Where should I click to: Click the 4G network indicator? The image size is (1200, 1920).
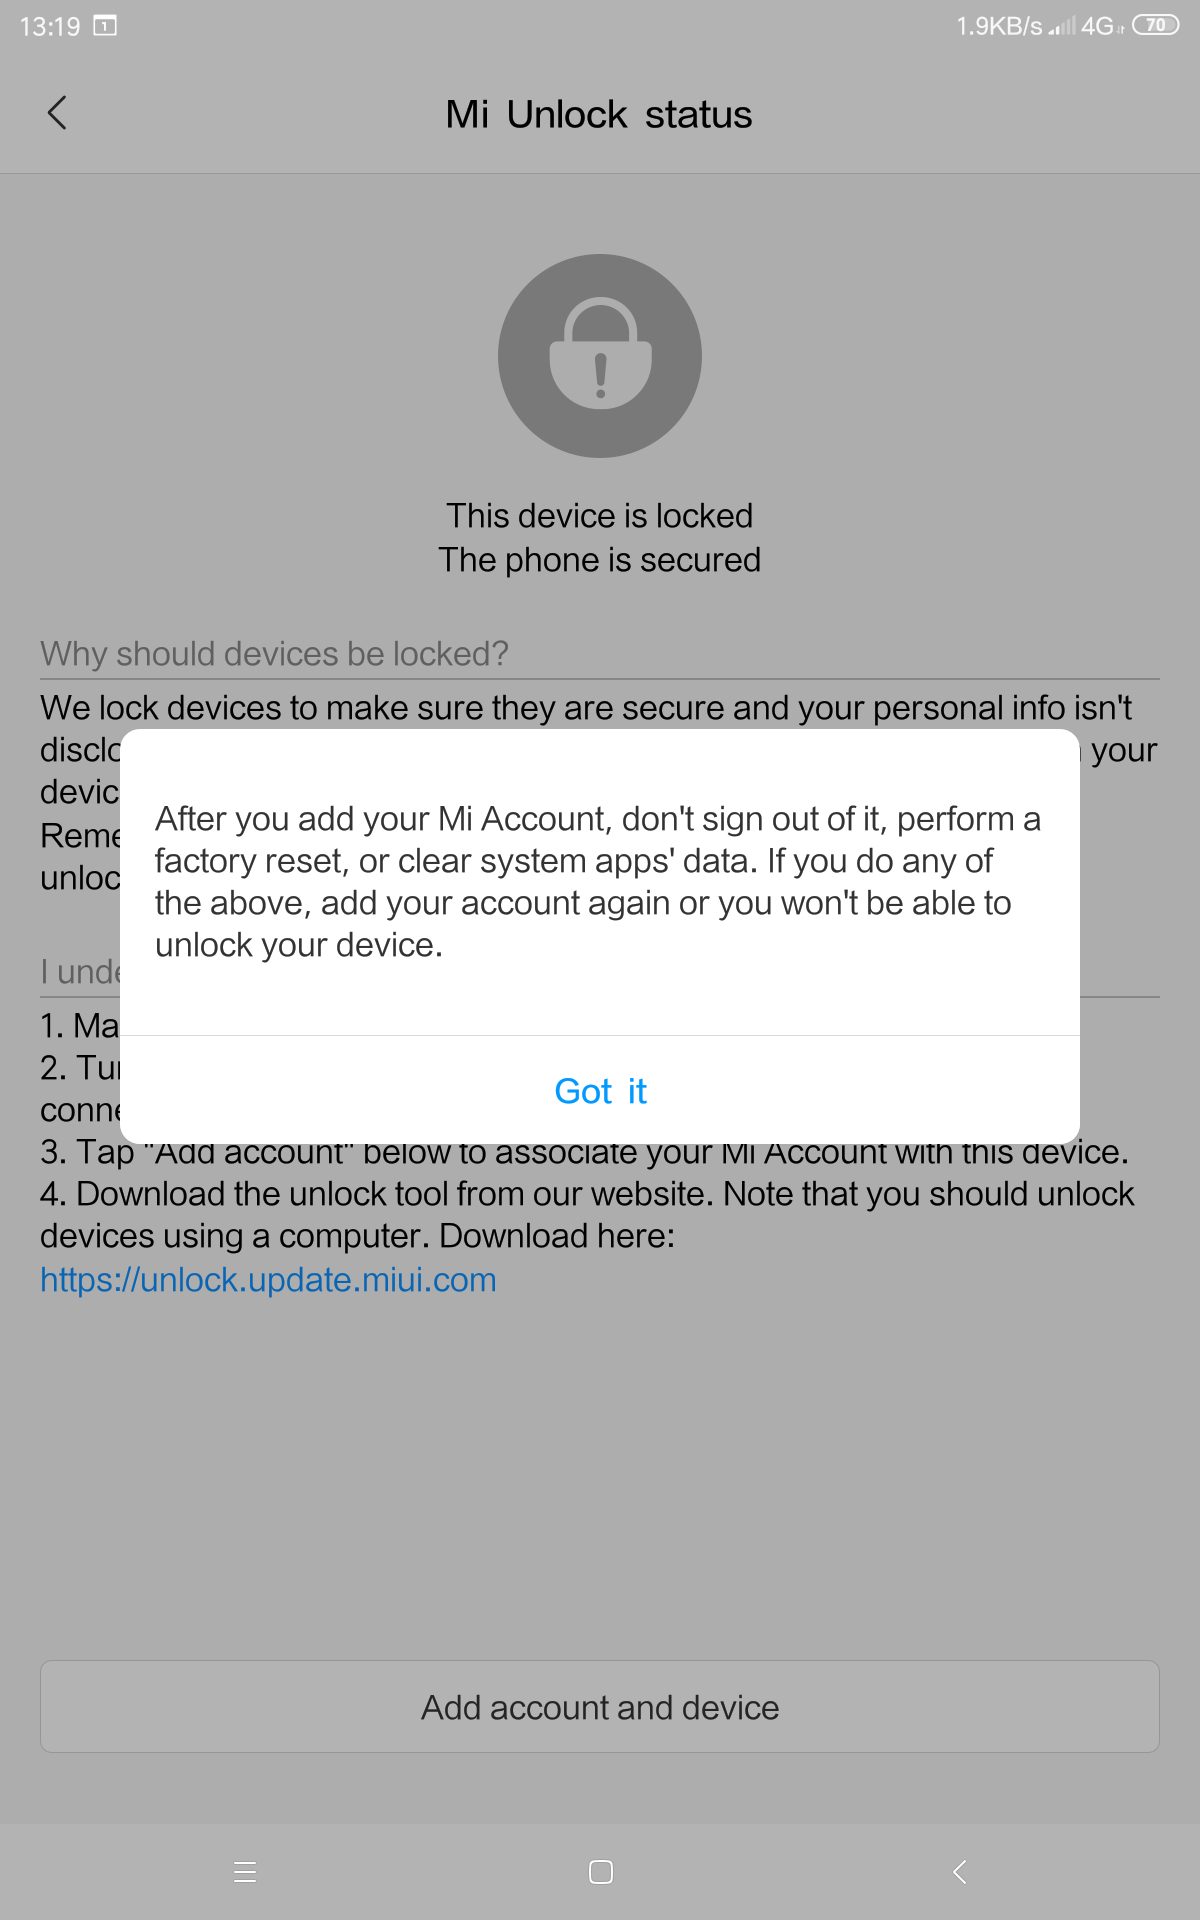[1102, 26]
